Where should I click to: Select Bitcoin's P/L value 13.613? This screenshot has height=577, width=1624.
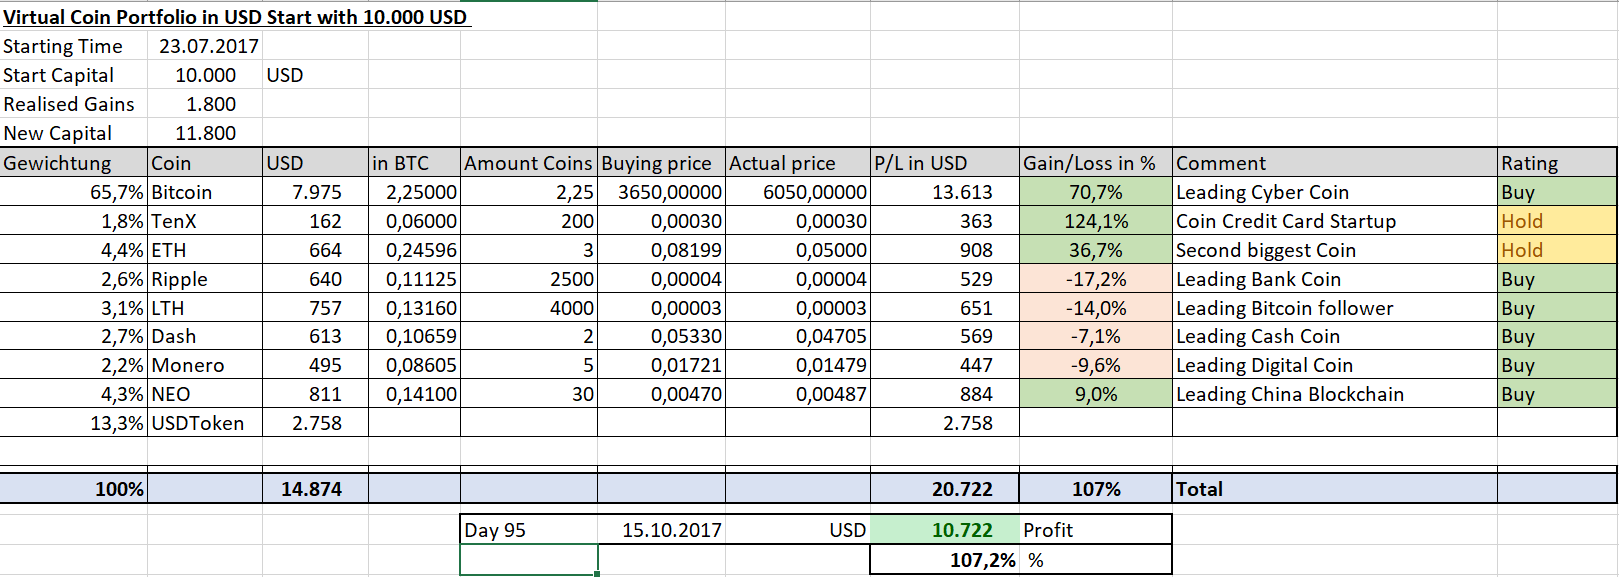[x=944, y=192]
